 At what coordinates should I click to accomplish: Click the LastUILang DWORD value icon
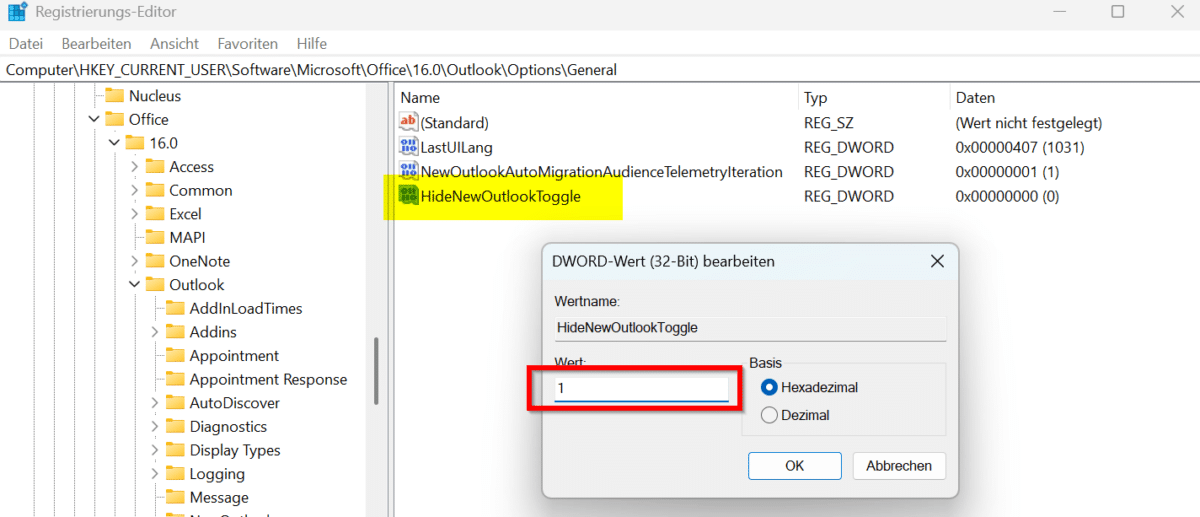click(x=408, y=147)
